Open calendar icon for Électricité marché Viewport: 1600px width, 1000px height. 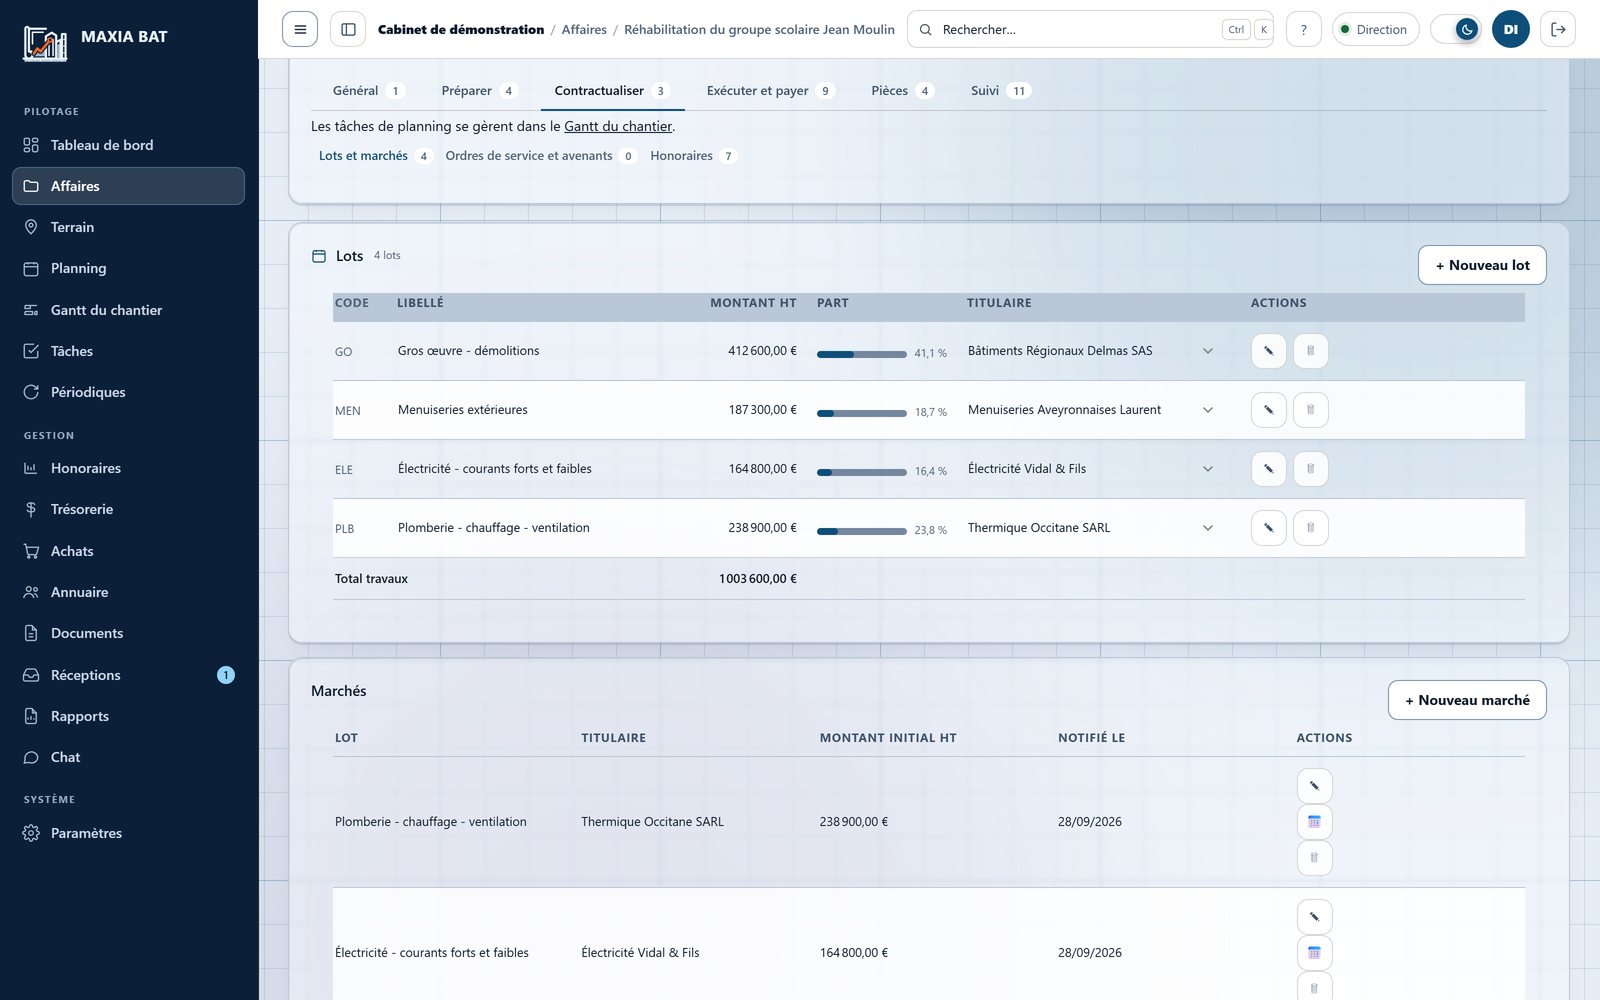[x=1314, y=953]
